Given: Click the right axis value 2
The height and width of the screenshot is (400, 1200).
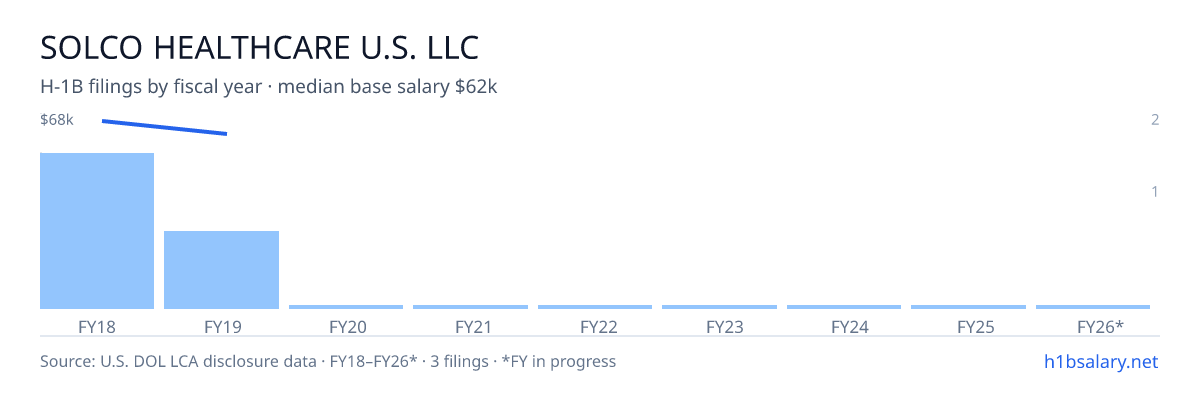Looking at the screenshot, I should 1155,120.
